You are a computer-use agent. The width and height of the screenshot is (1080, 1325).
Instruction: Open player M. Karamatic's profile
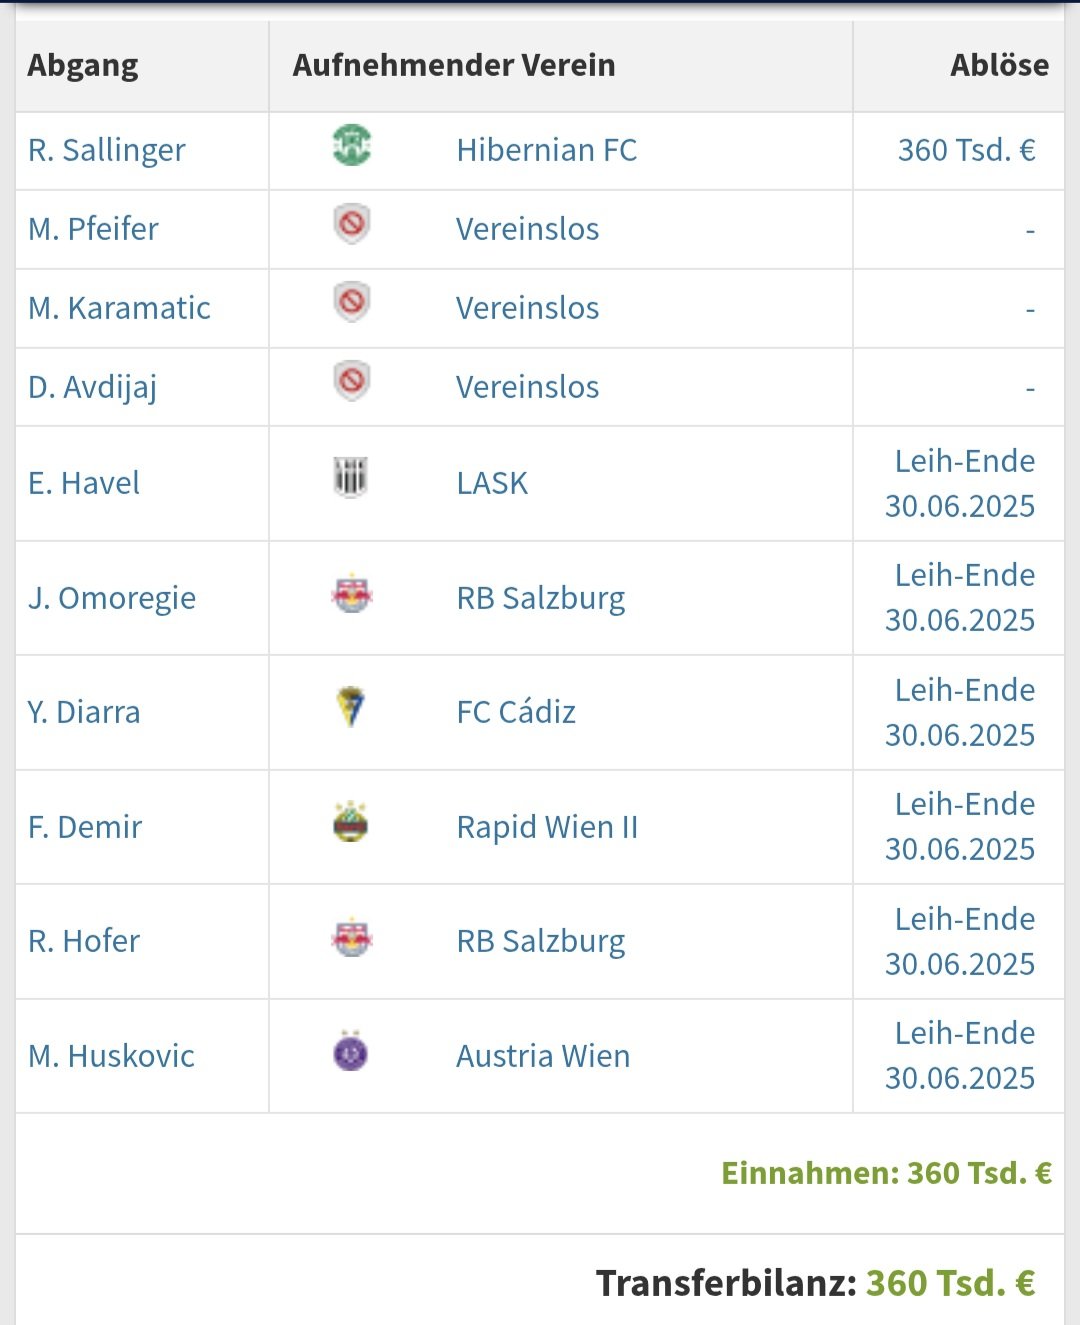[x=119, y=308]
